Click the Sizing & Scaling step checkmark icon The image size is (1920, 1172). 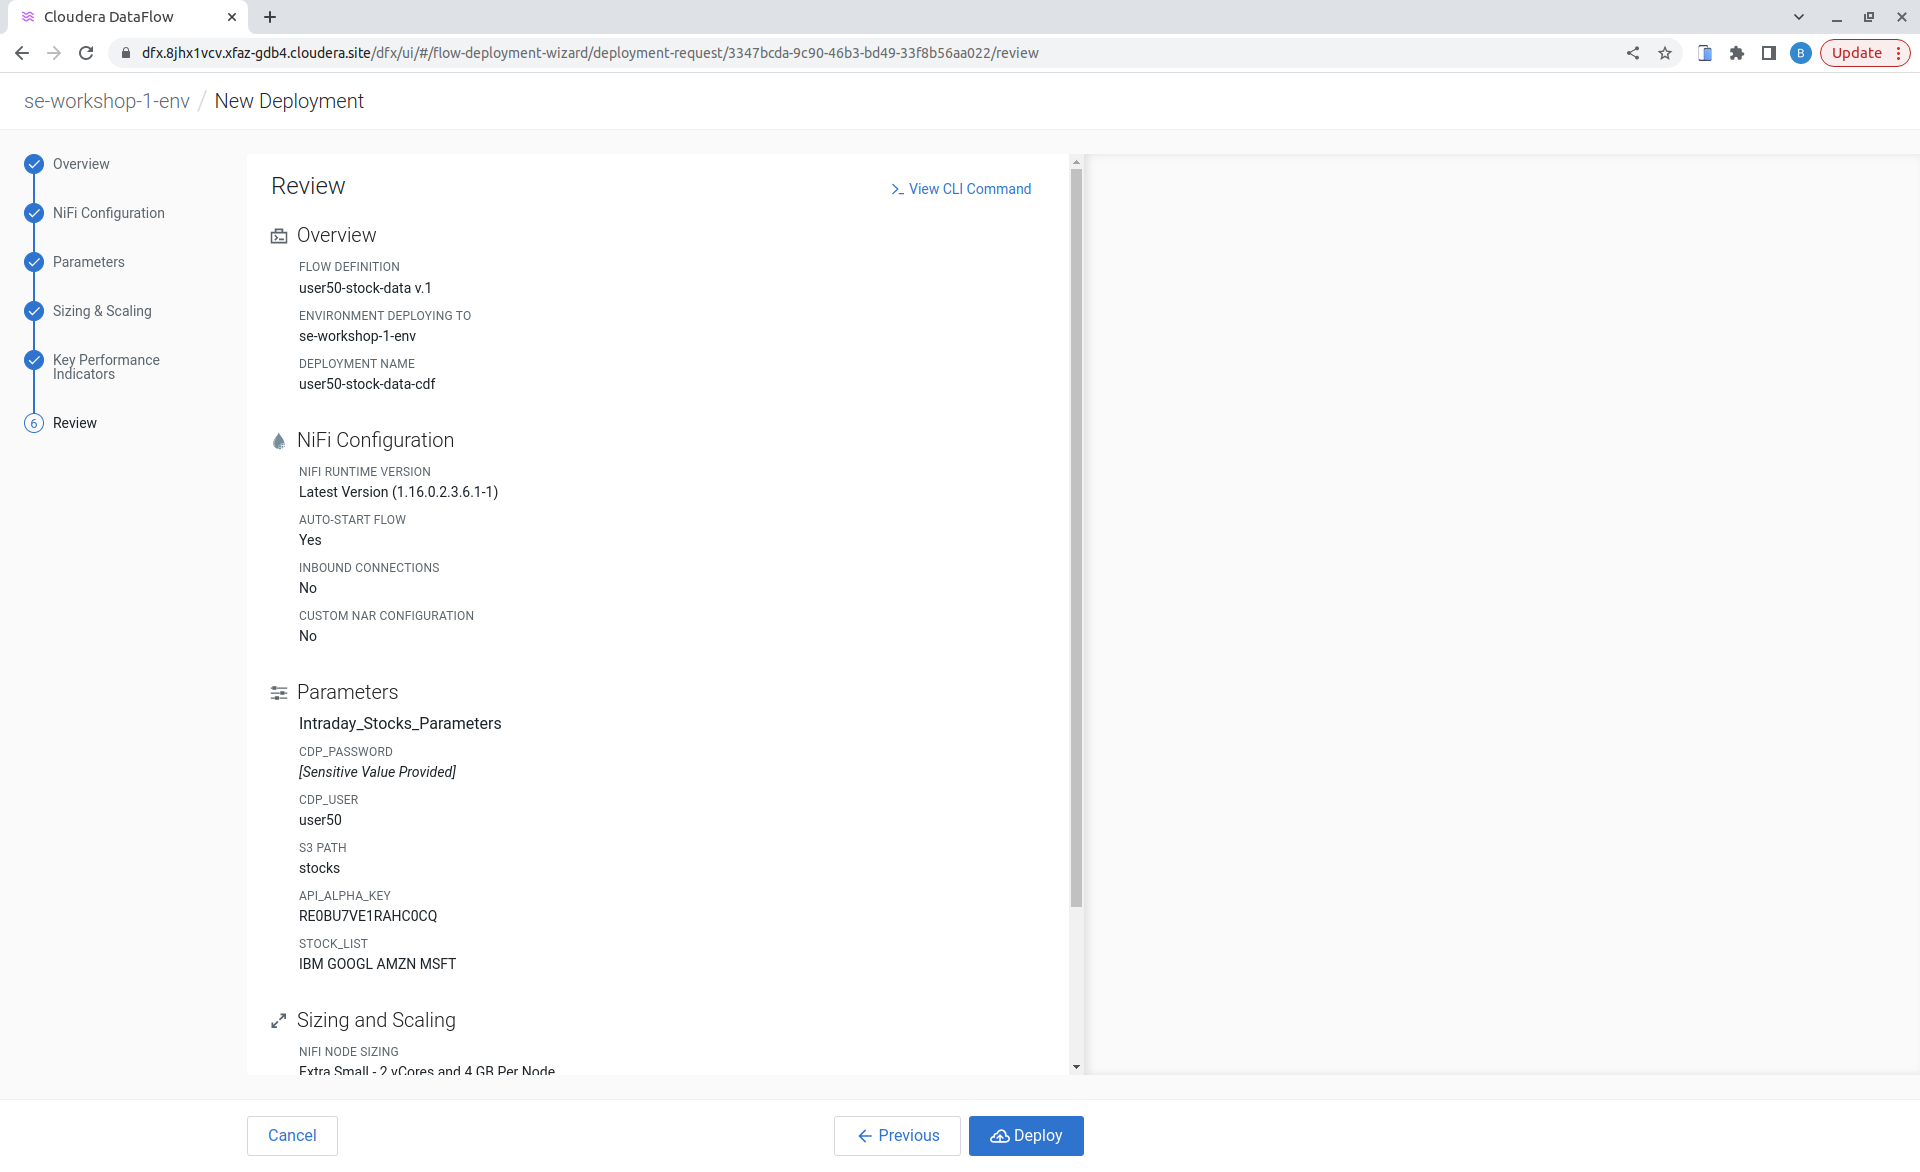pos(34,311)
